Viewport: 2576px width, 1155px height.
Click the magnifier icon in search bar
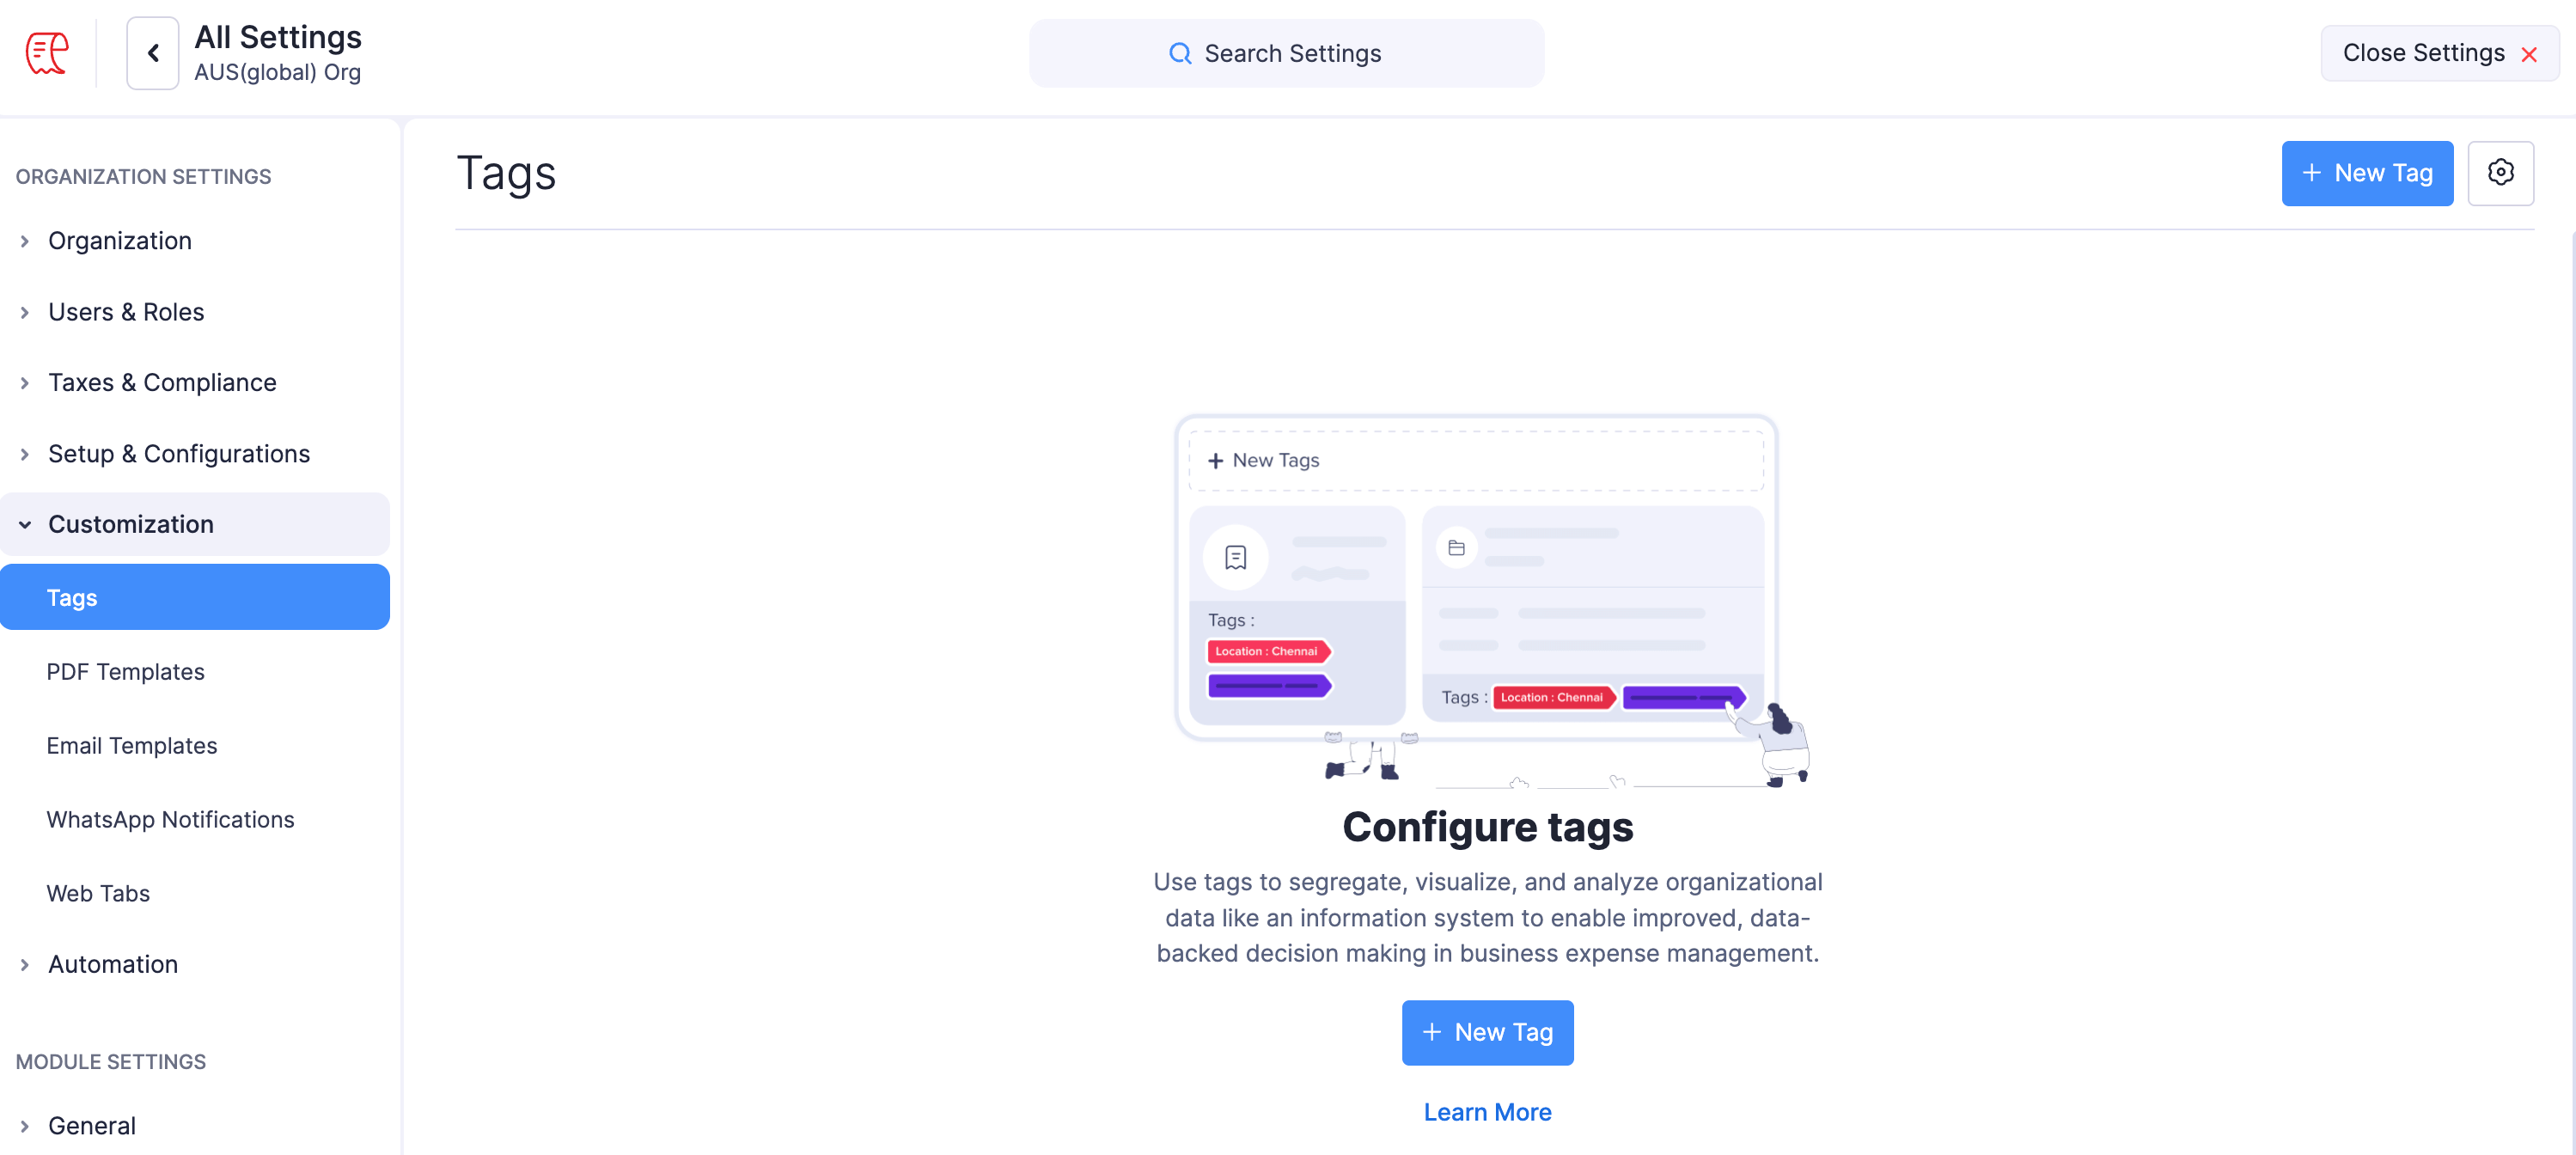[1181, 53]
